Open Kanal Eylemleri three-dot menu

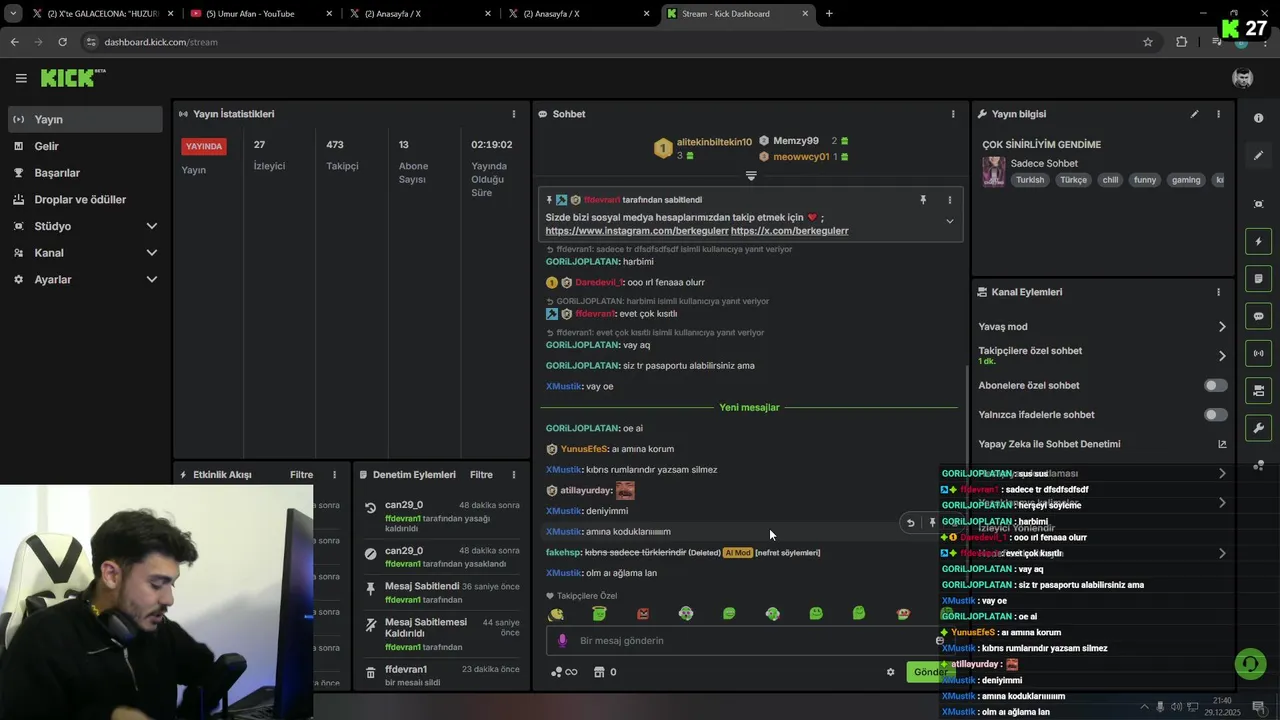(1218, 292)
